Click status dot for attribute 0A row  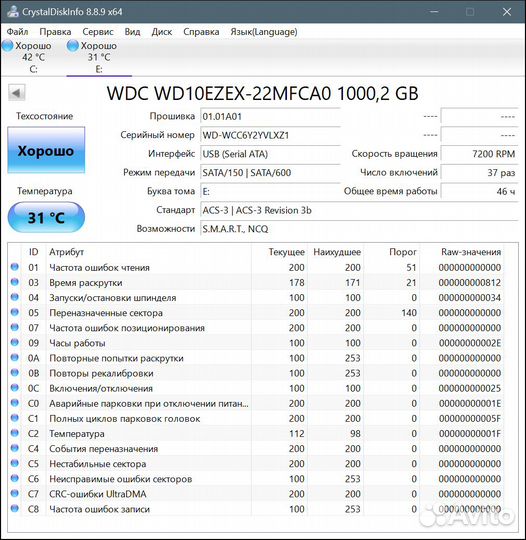[x=15, y=357]
